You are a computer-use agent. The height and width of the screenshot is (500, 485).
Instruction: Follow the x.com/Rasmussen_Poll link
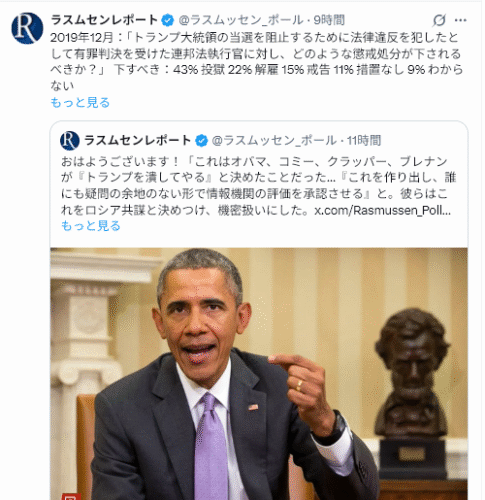coord(383,211)
